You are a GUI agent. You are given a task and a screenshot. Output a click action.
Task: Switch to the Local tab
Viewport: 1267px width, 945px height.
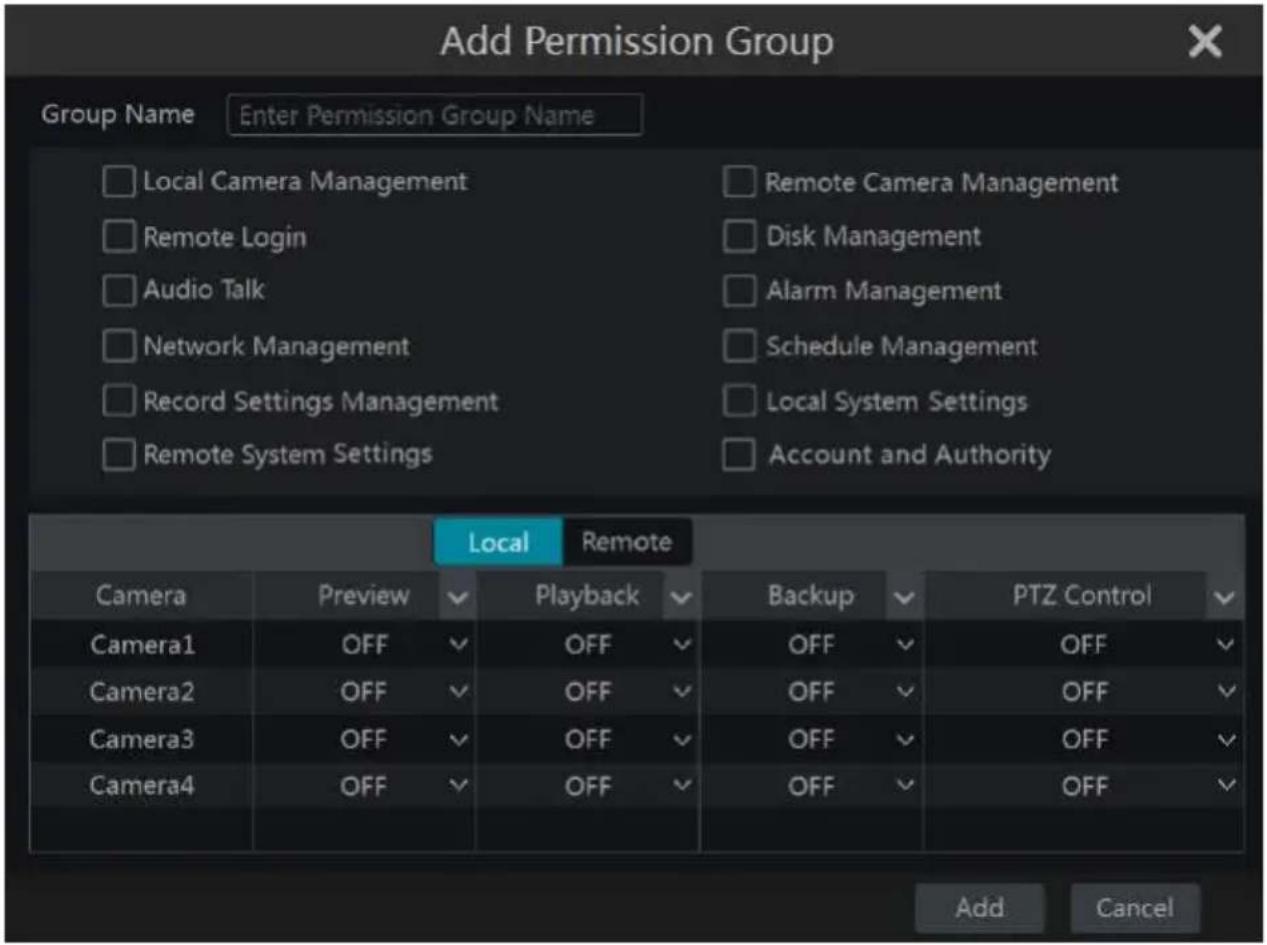tap(498, 543)
